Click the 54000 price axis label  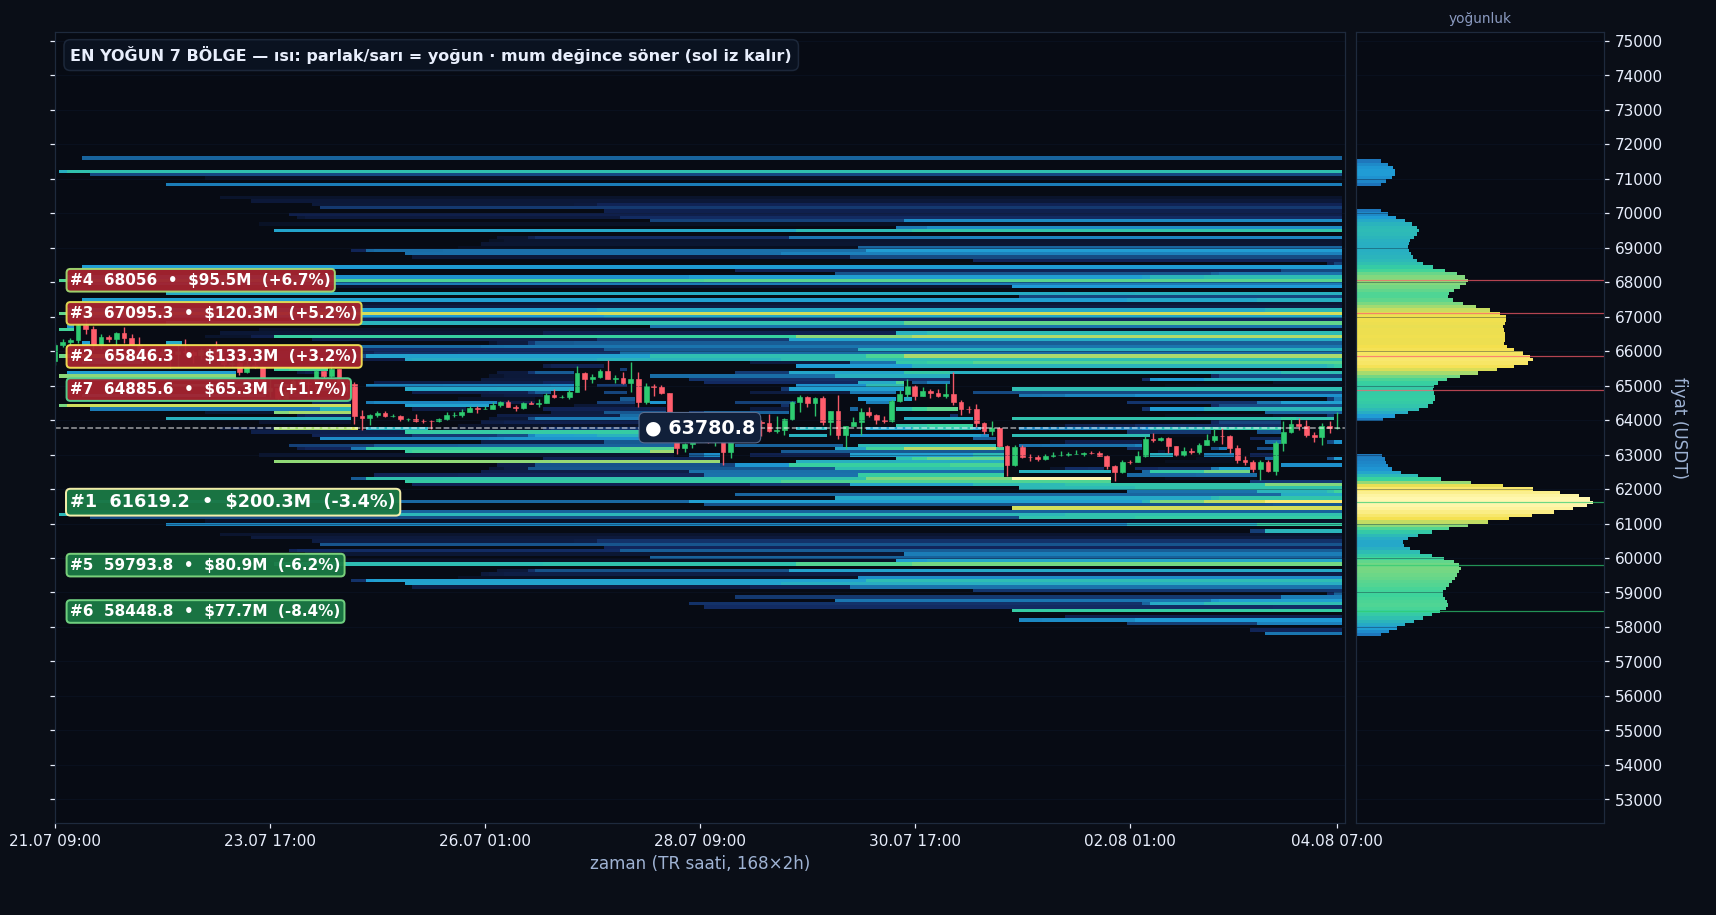click(1638, 766)
